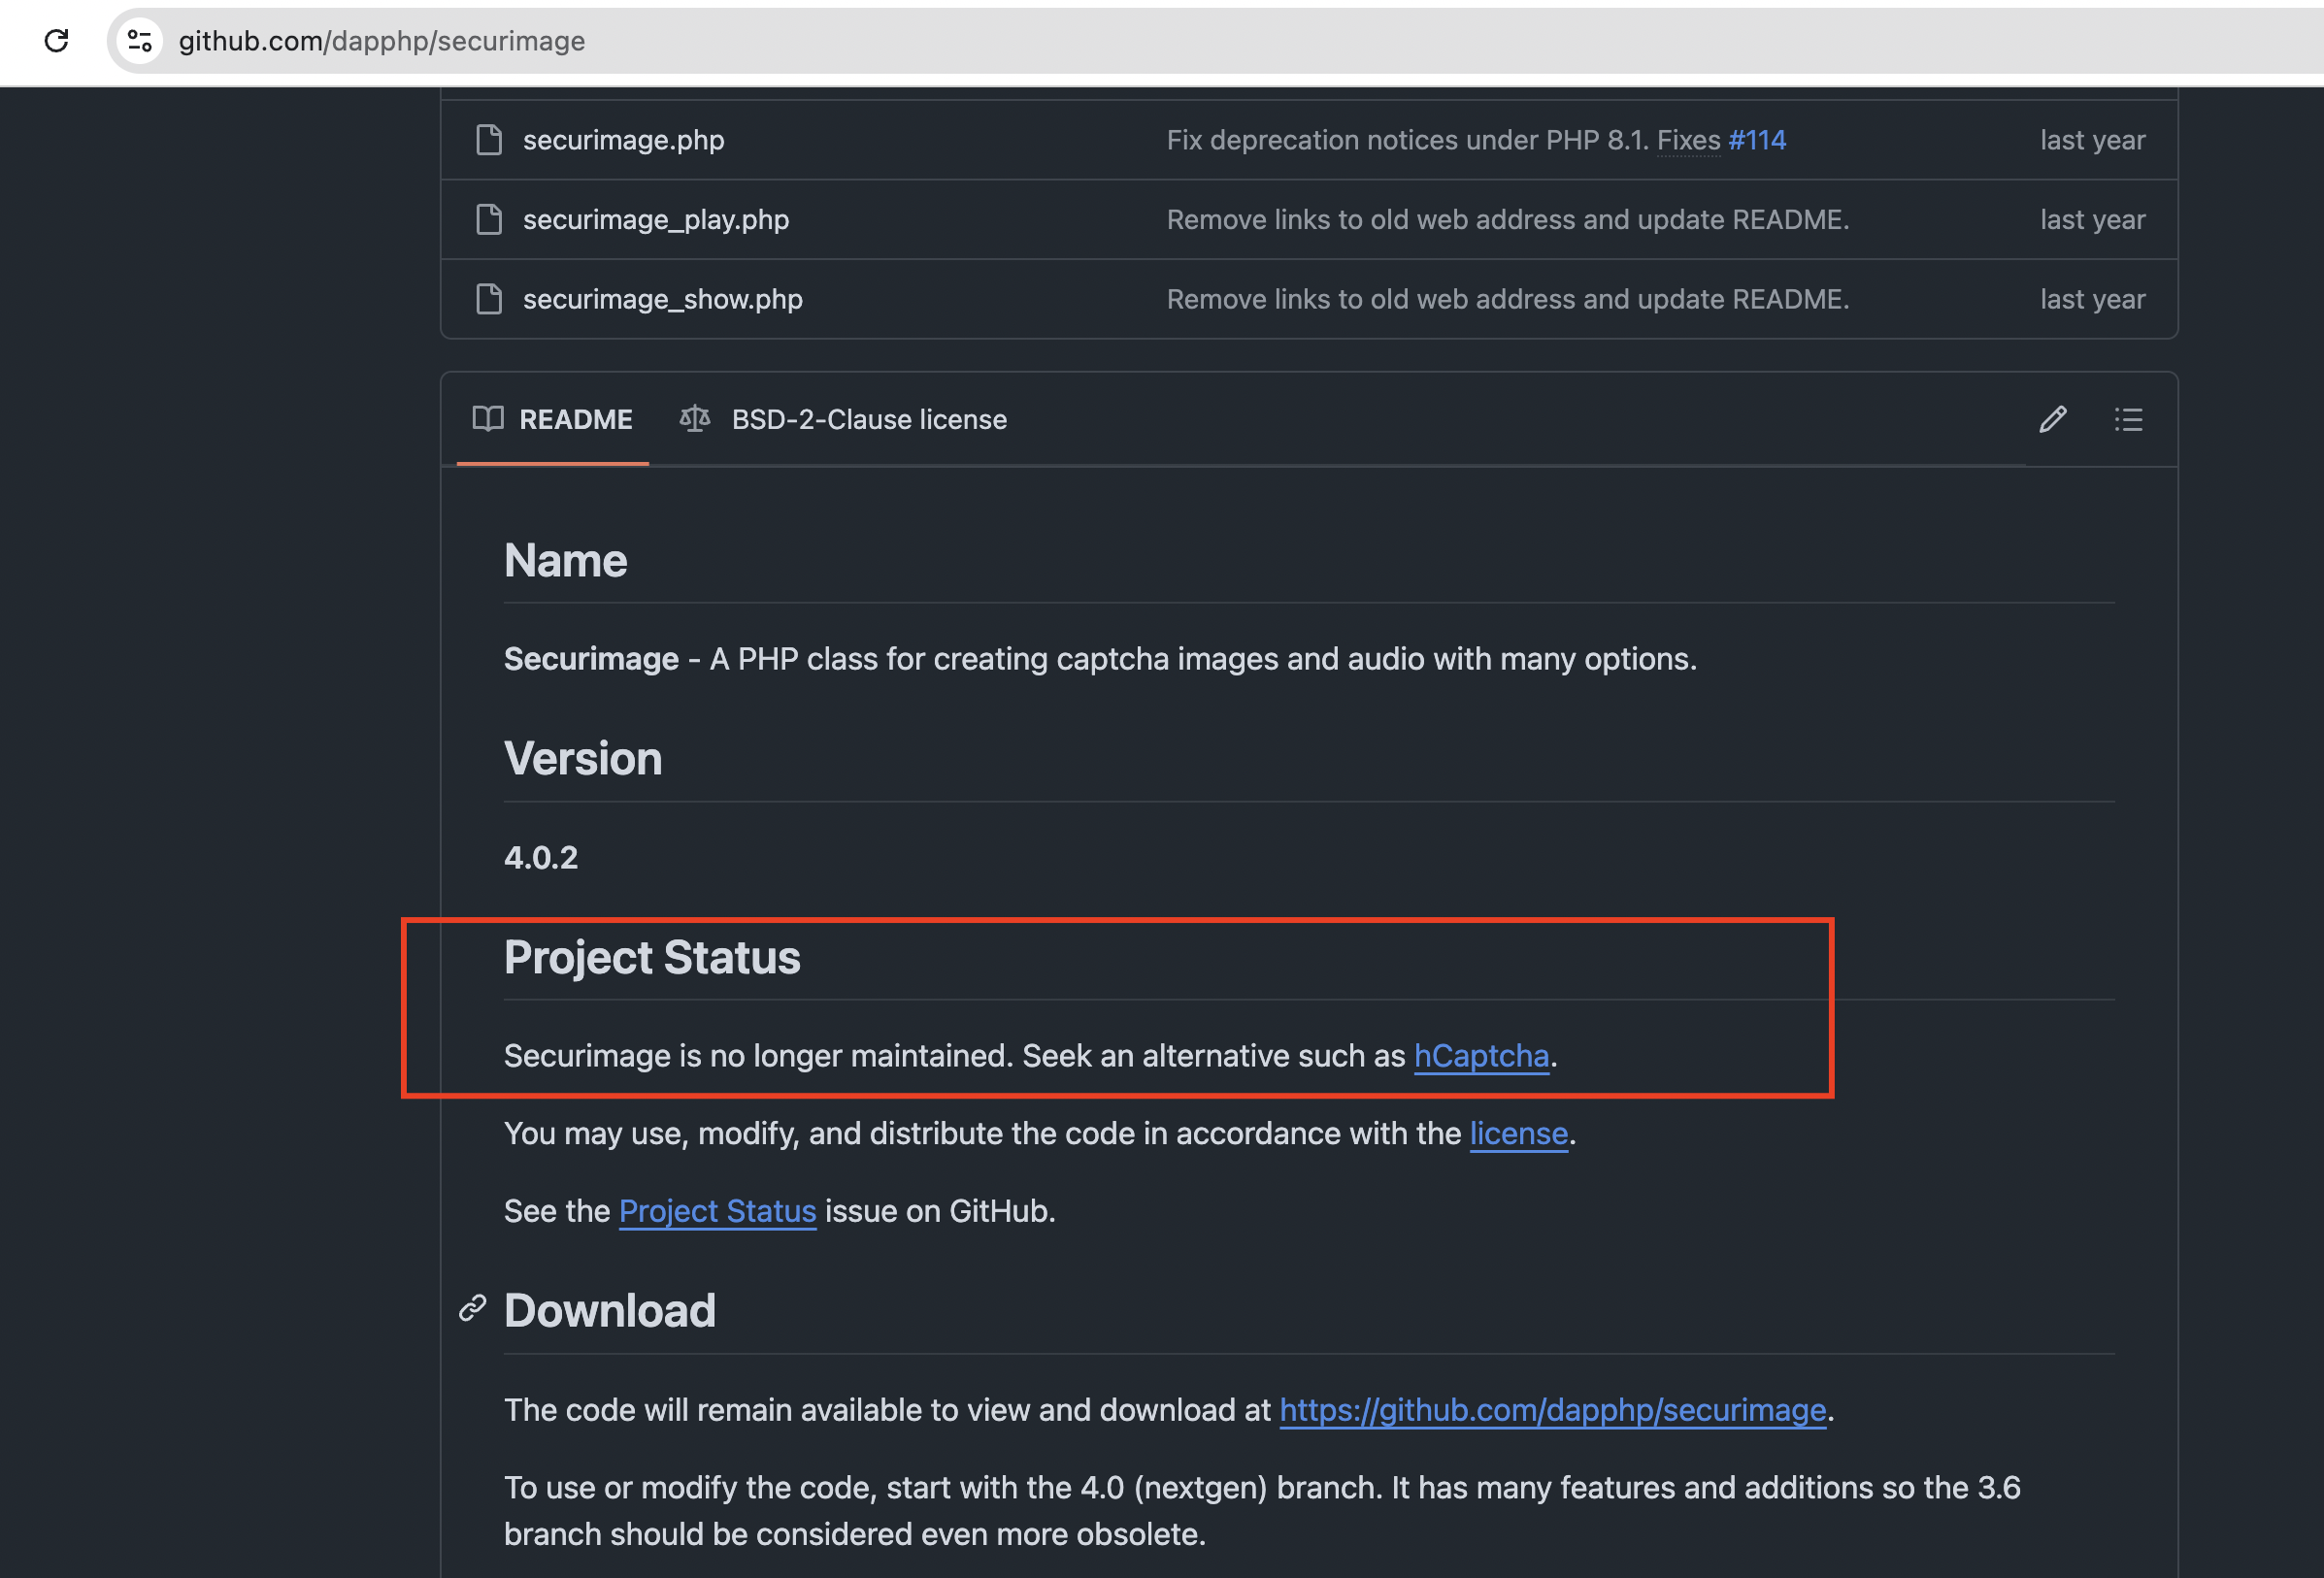
Task: Click the book icon on README tab
Action: click(x=488, y=419)
